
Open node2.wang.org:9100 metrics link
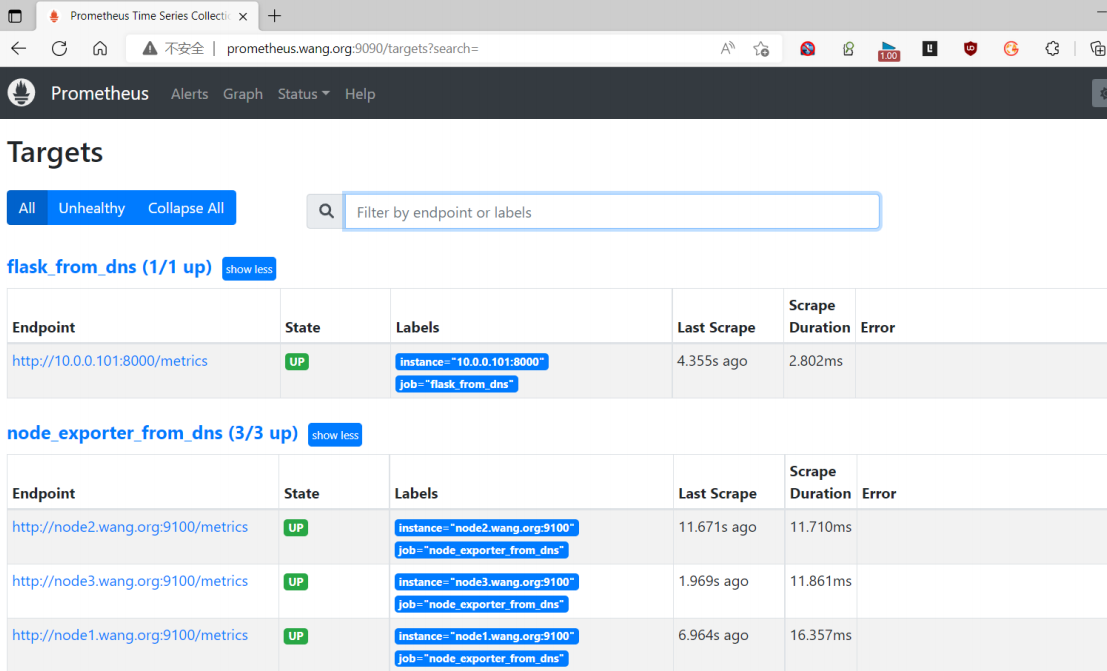coord(130,527)
